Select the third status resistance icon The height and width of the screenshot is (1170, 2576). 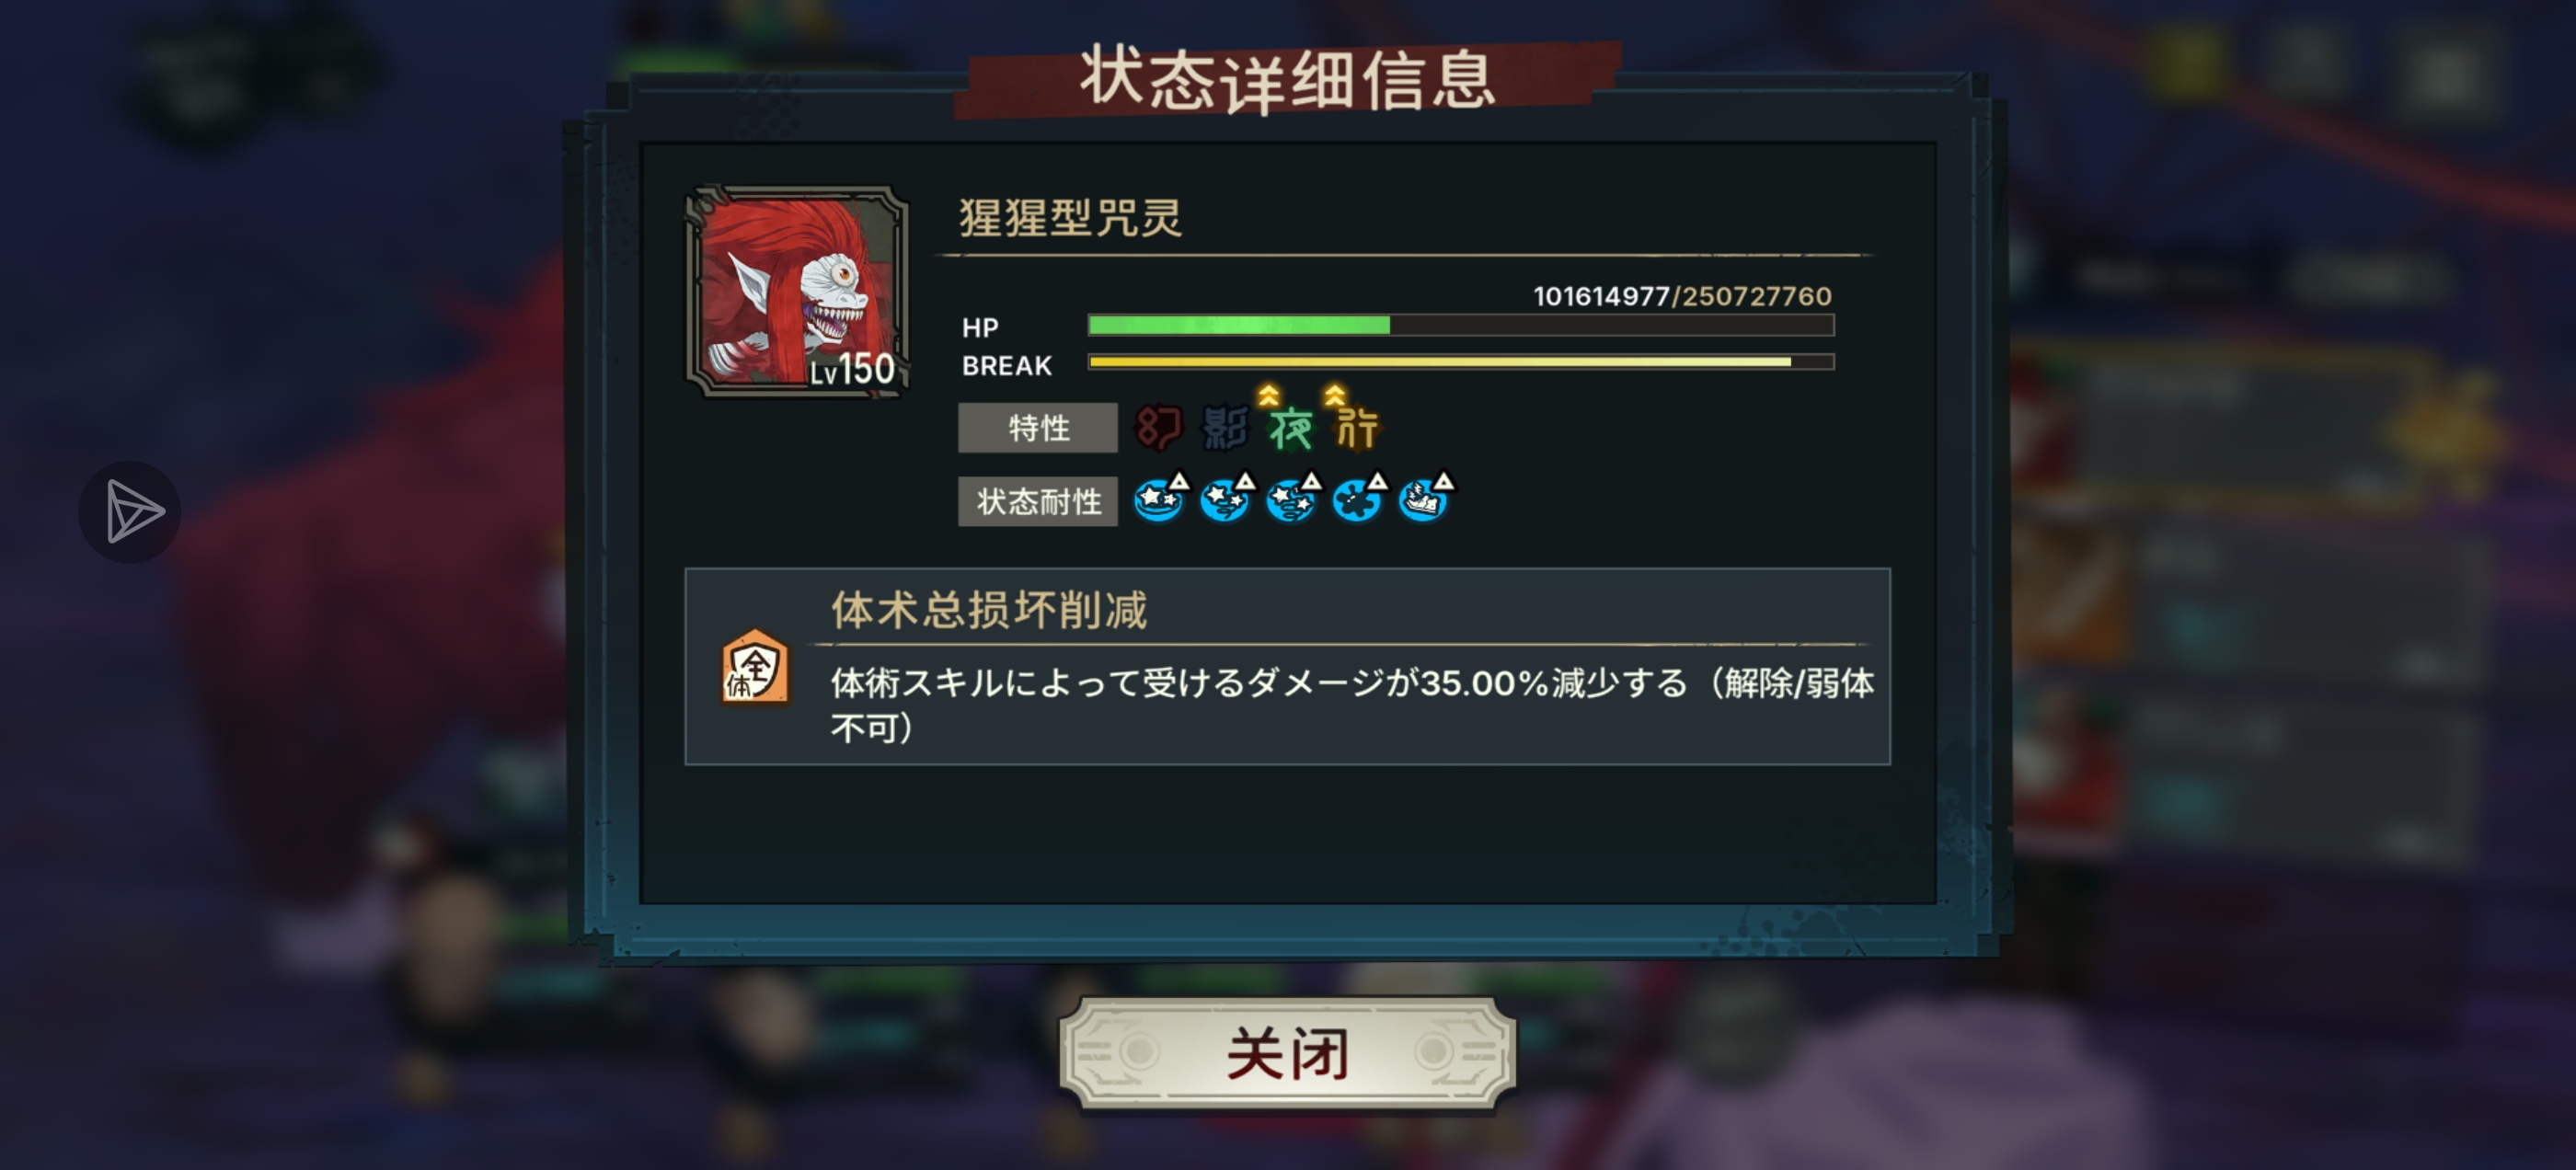click(x=1294, y=497)
